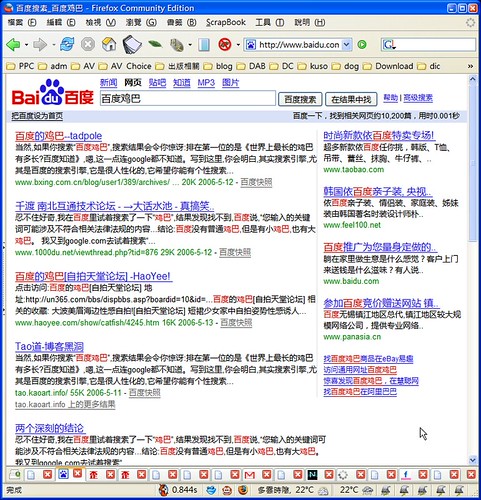Open the address bar URL dropdown
The height and width of the screenshot is (500, 481).
tap(347, 44)
